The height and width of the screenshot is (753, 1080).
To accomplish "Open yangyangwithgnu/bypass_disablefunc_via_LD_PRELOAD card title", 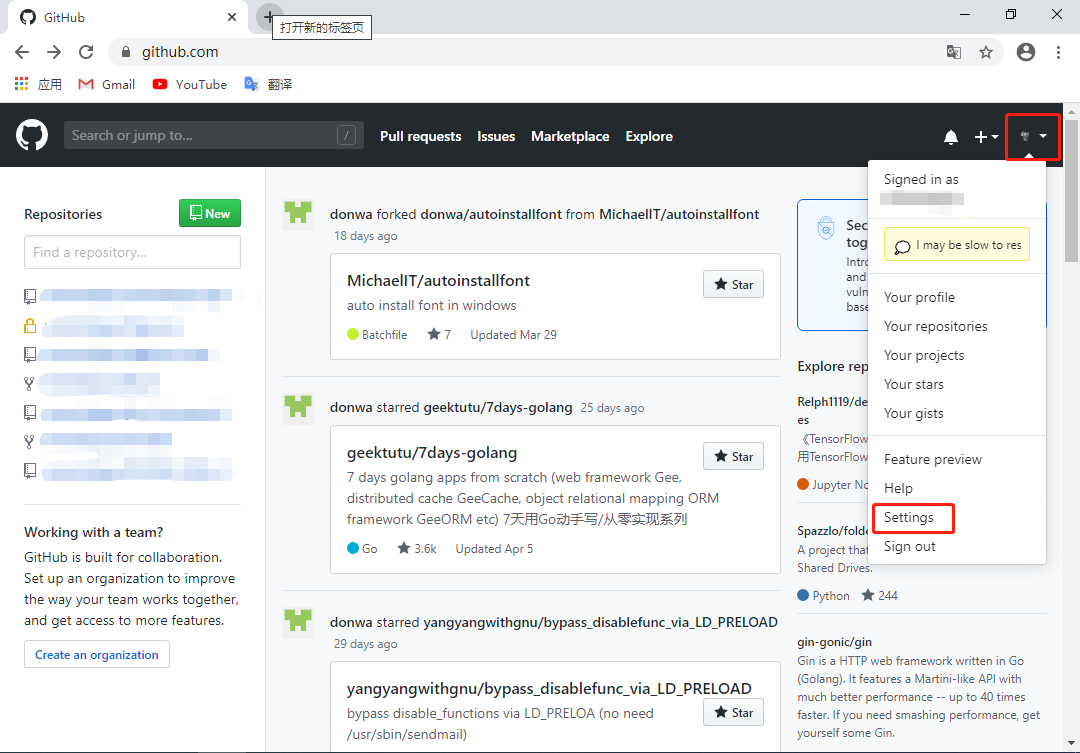I will click(x=549, y=688).
